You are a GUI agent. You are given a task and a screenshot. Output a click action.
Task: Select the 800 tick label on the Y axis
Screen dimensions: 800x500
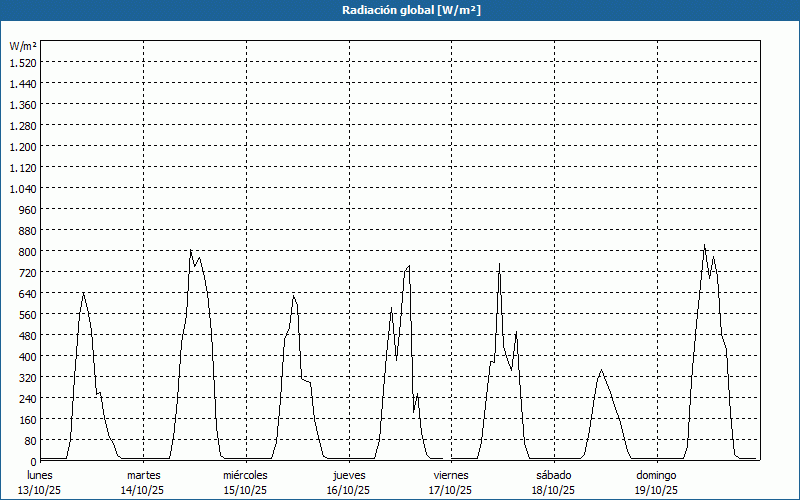tap(27, 251)
